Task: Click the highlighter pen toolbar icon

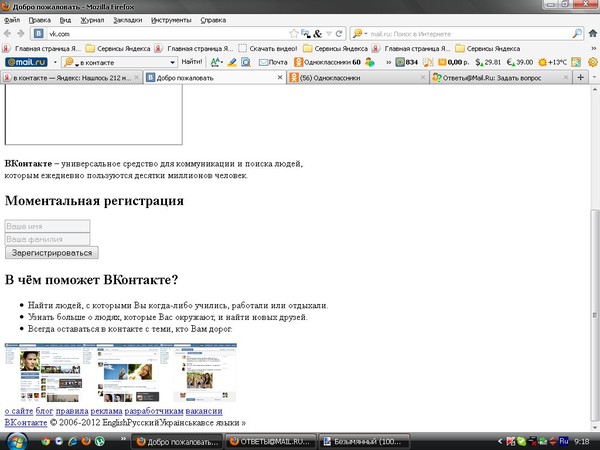Action: pyautogui.click(x=232, y=62)
